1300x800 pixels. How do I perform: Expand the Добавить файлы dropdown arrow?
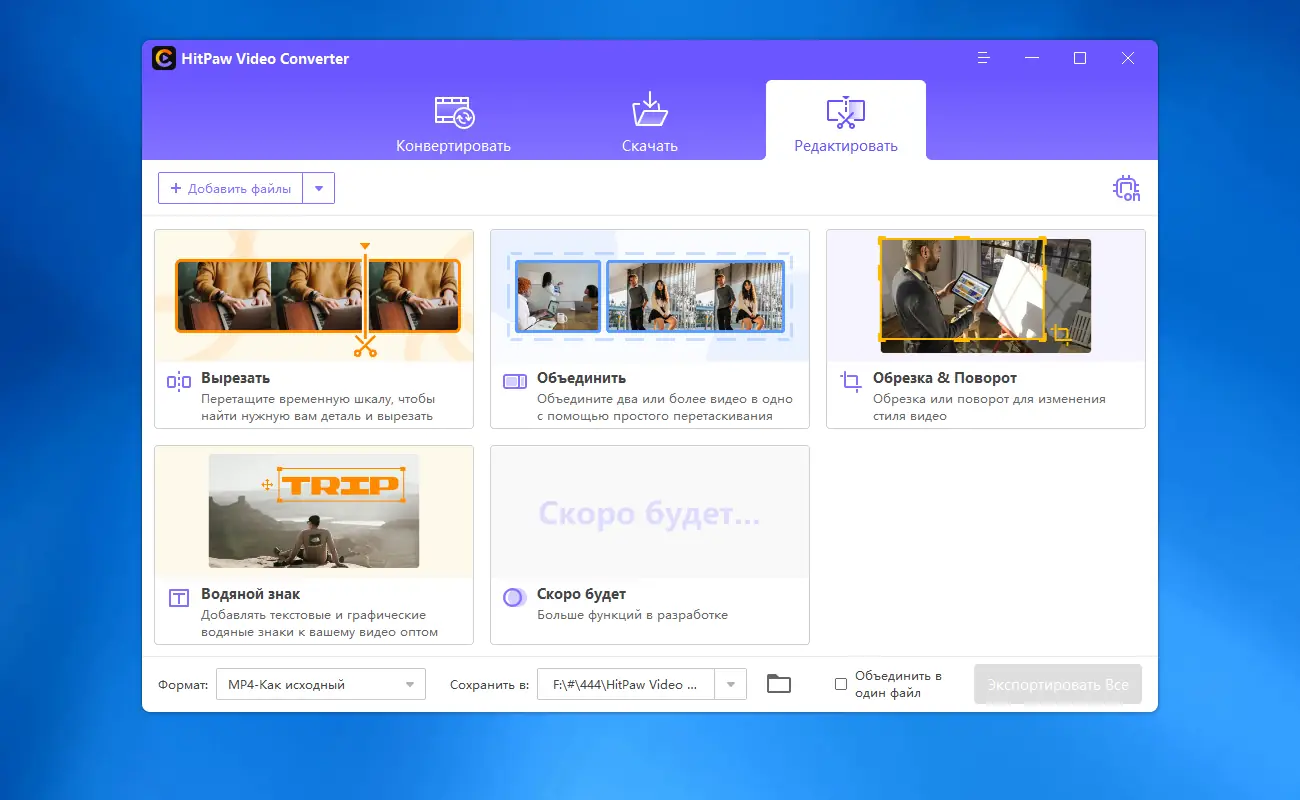click(319, 188)
